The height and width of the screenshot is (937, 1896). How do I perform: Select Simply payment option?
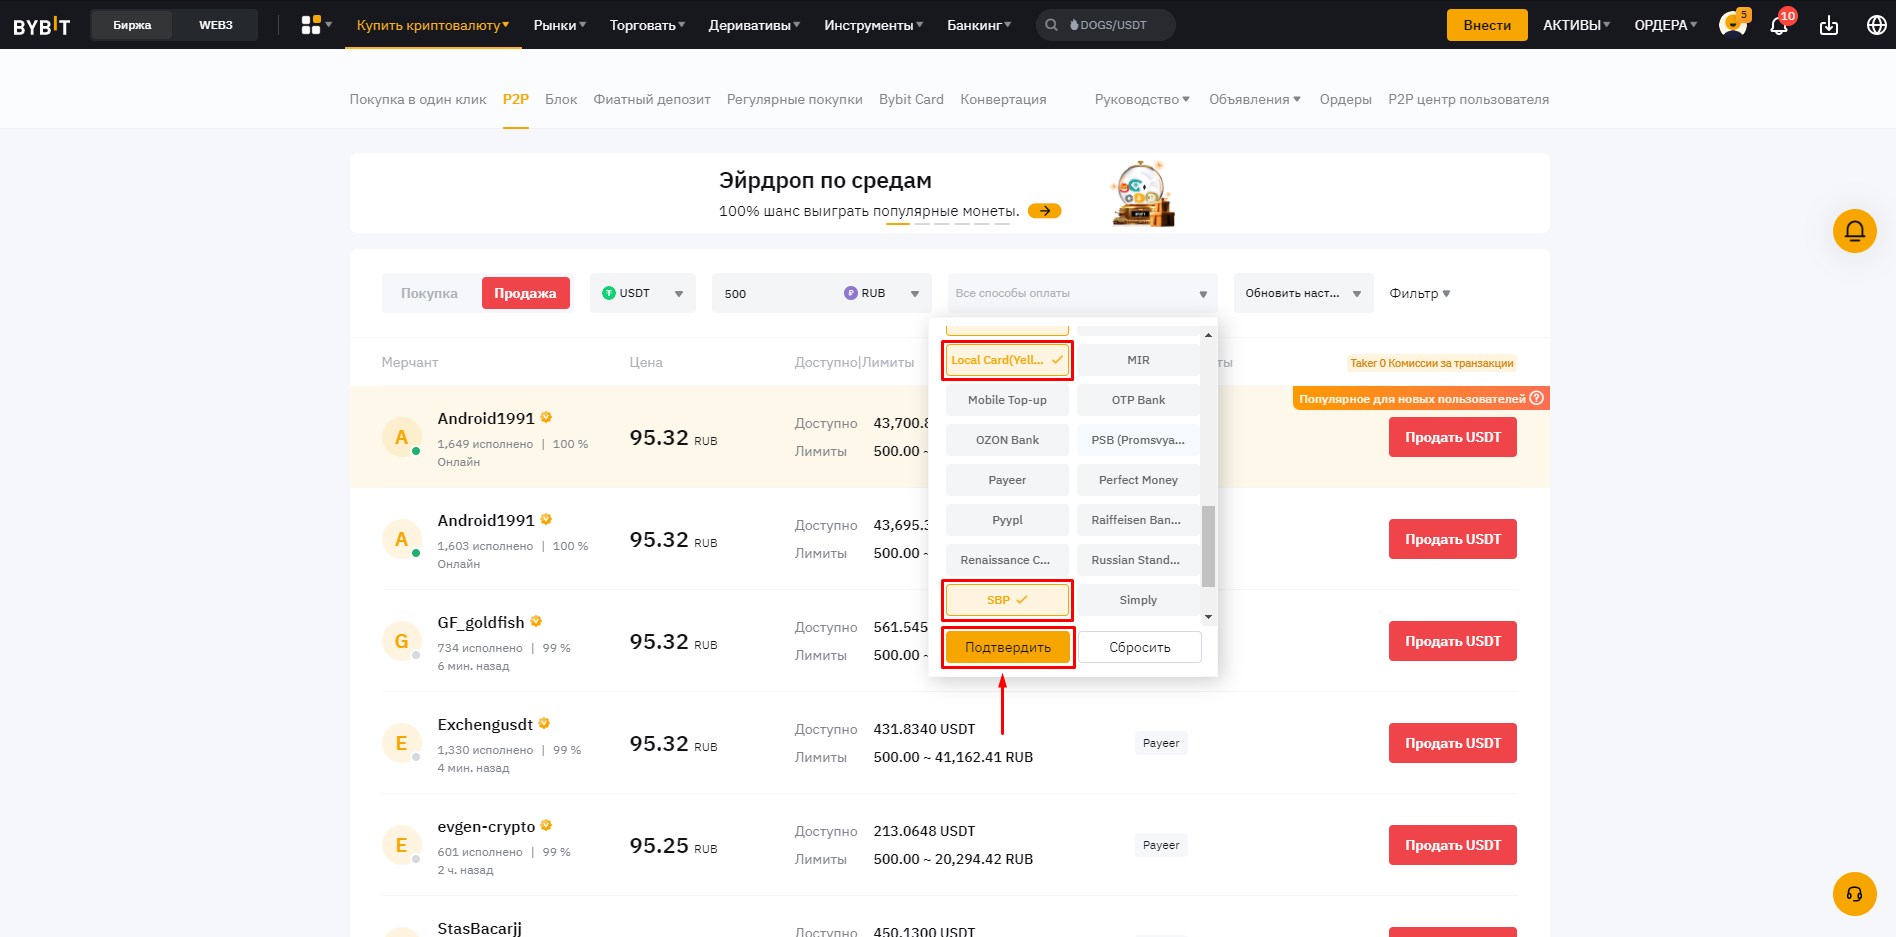(1138, 600)
